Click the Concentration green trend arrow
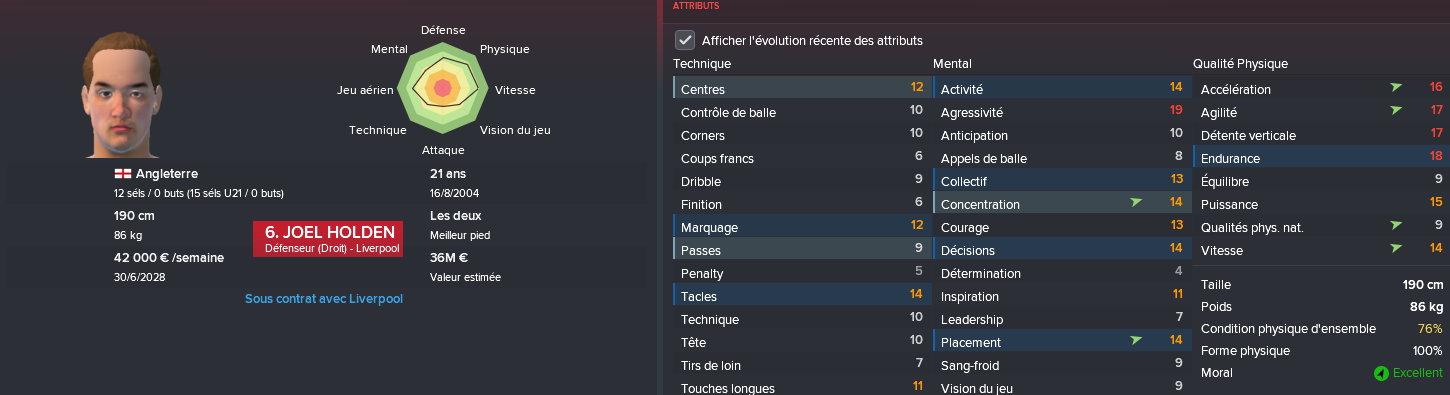This screenshot has height=395, width=1450. [x=1135, y=203]
